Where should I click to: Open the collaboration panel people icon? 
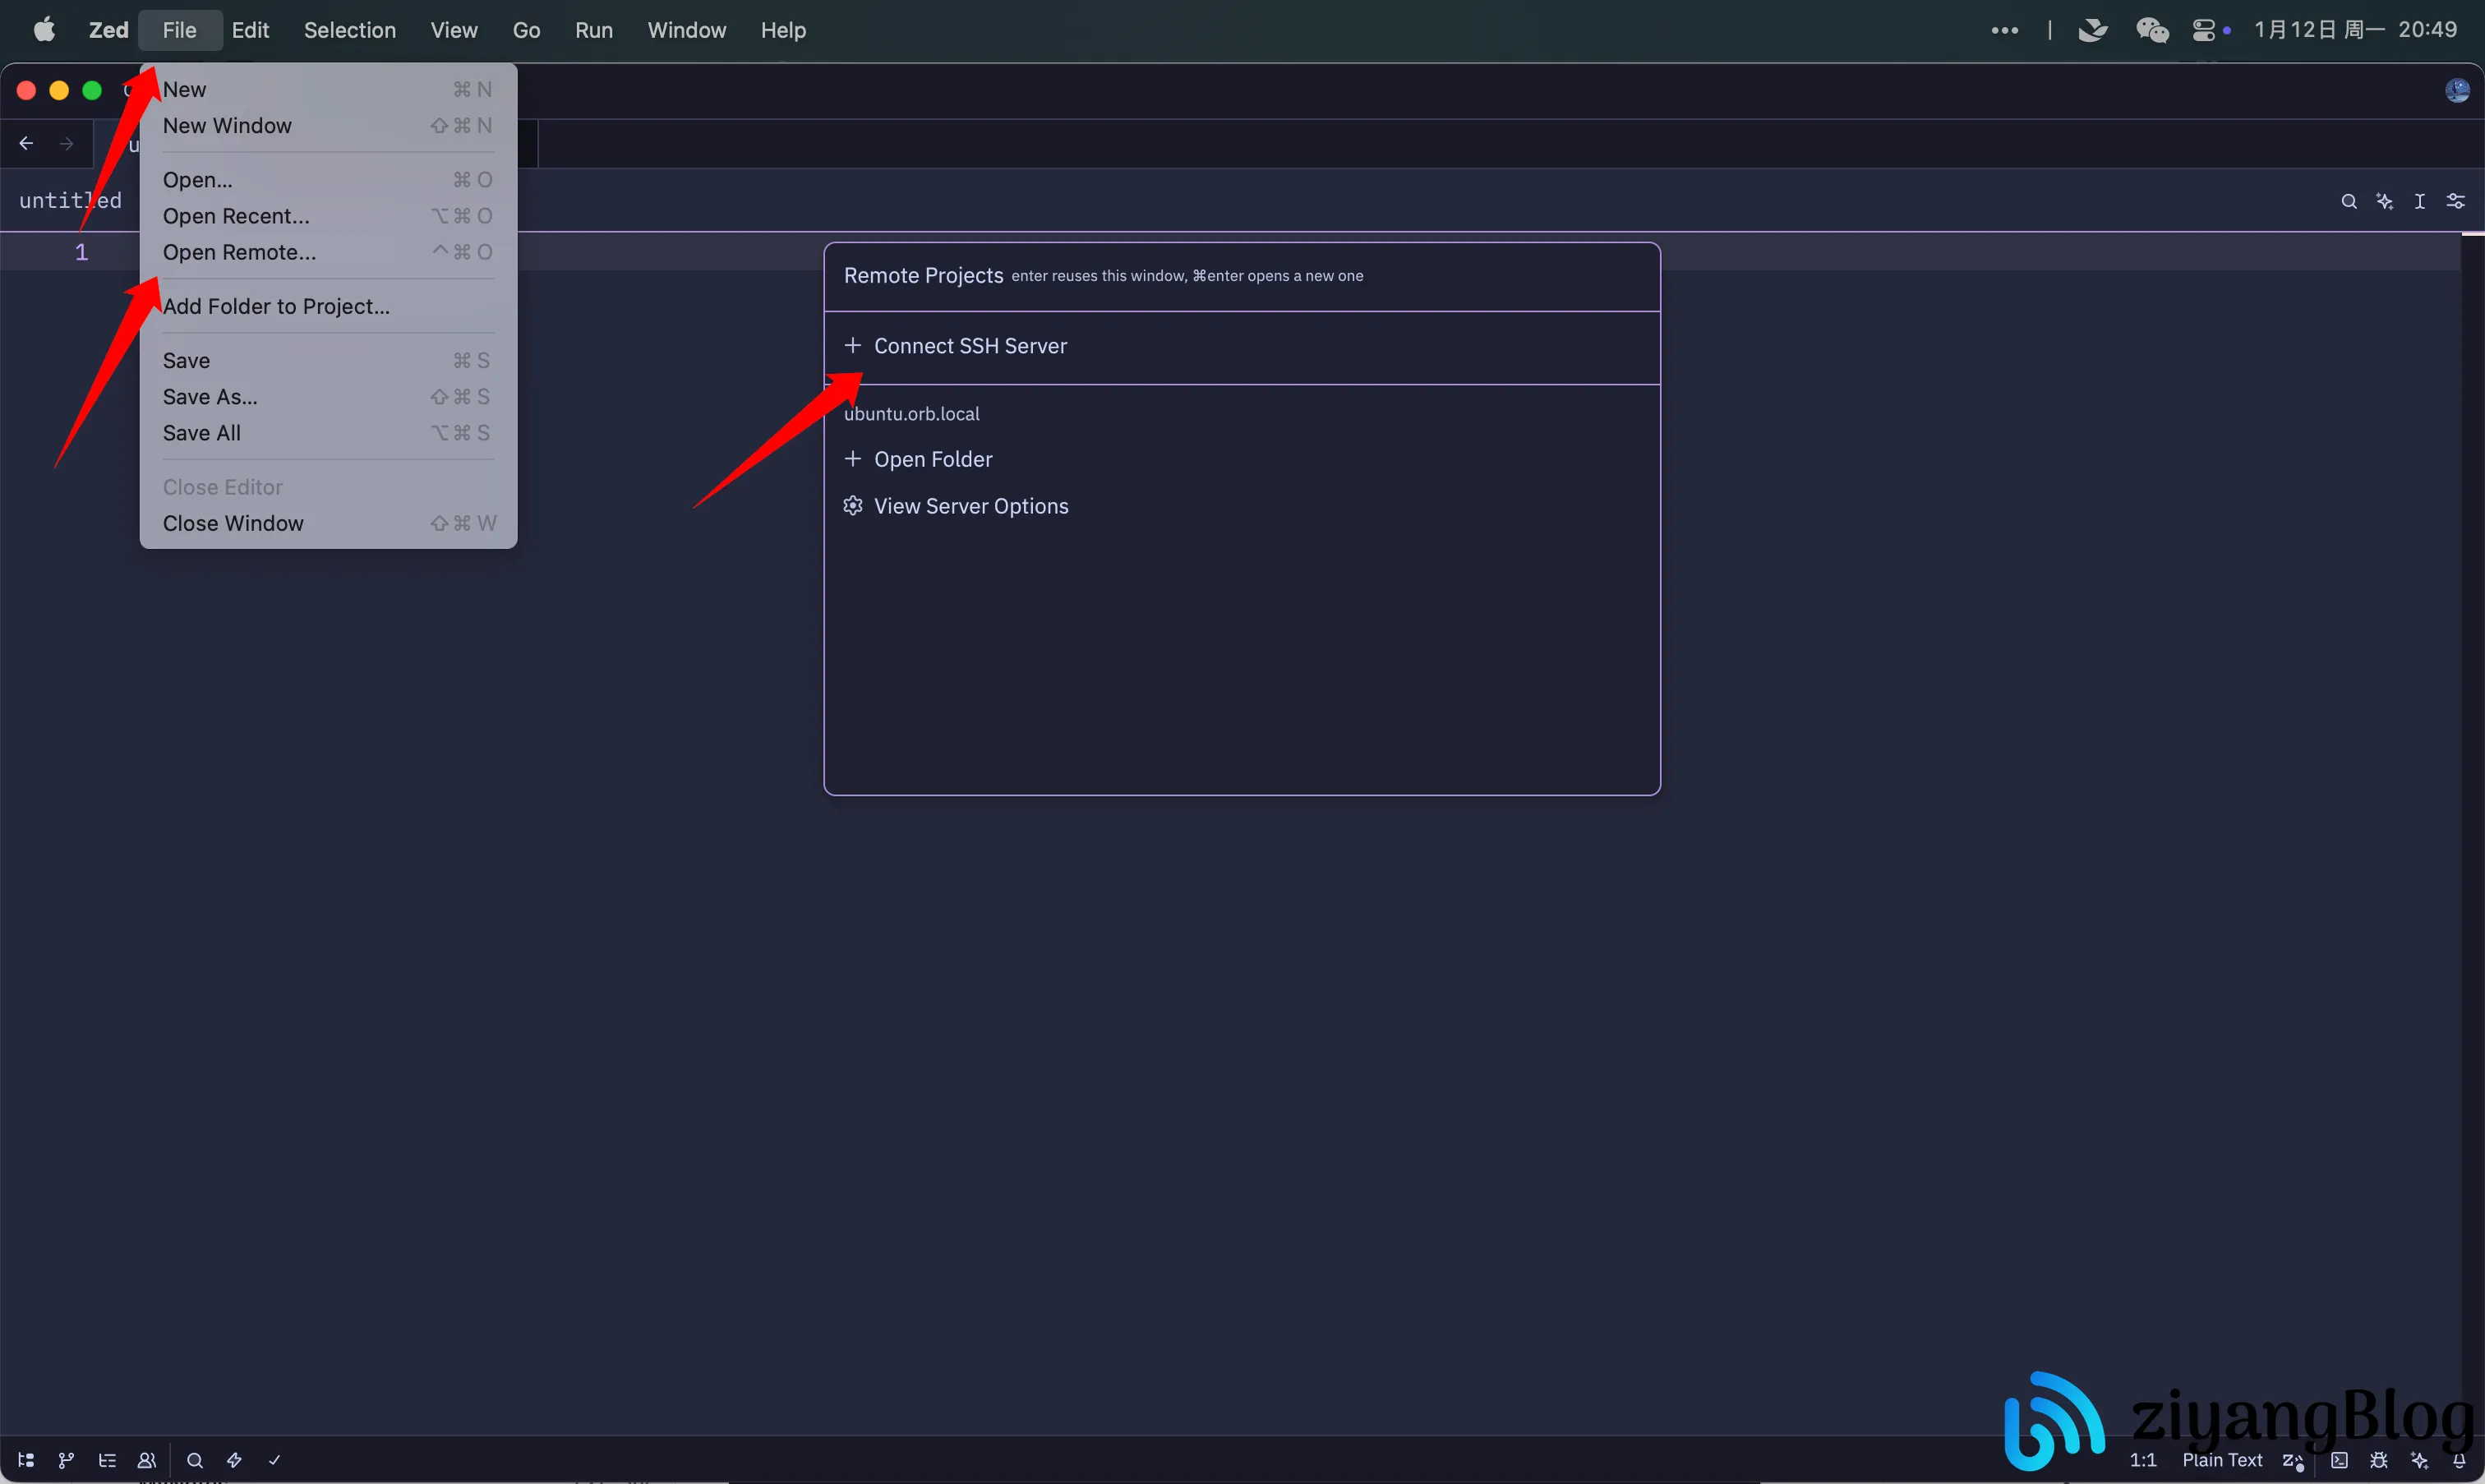147,1460
